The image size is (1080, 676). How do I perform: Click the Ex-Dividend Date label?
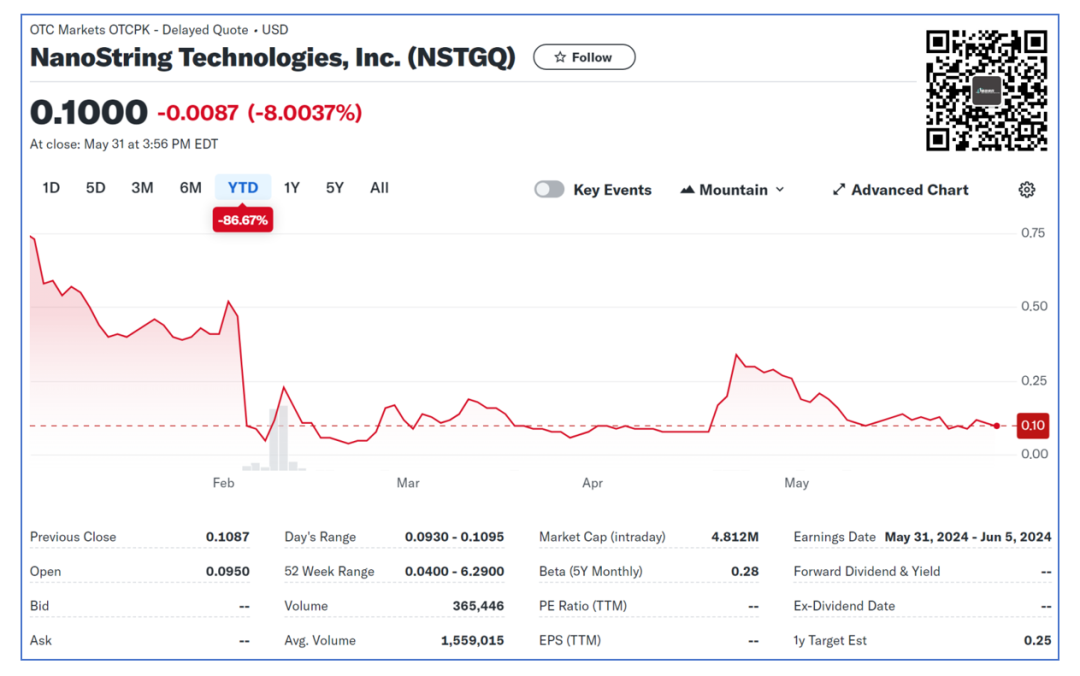click(x=844, y=606)
